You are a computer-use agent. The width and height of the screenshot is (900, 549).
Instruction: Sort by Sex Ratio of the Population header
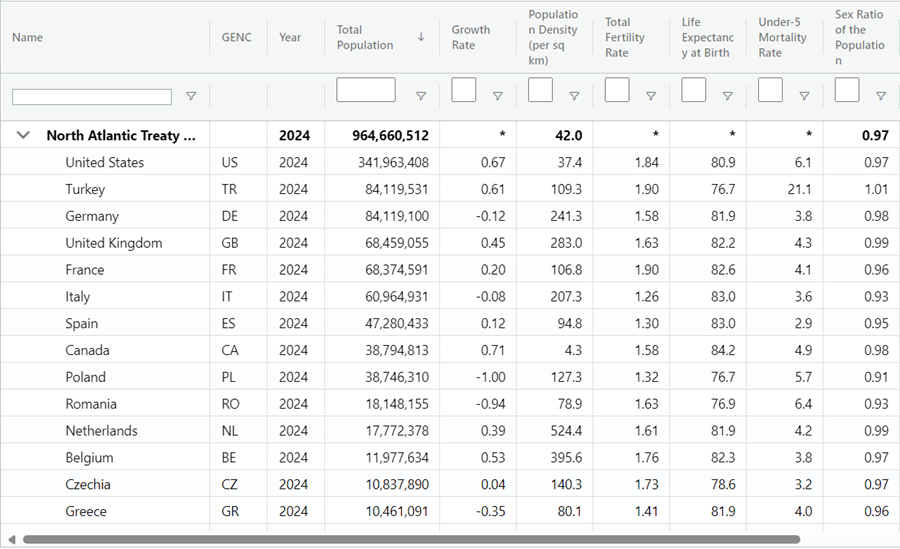tap(859, 37)
